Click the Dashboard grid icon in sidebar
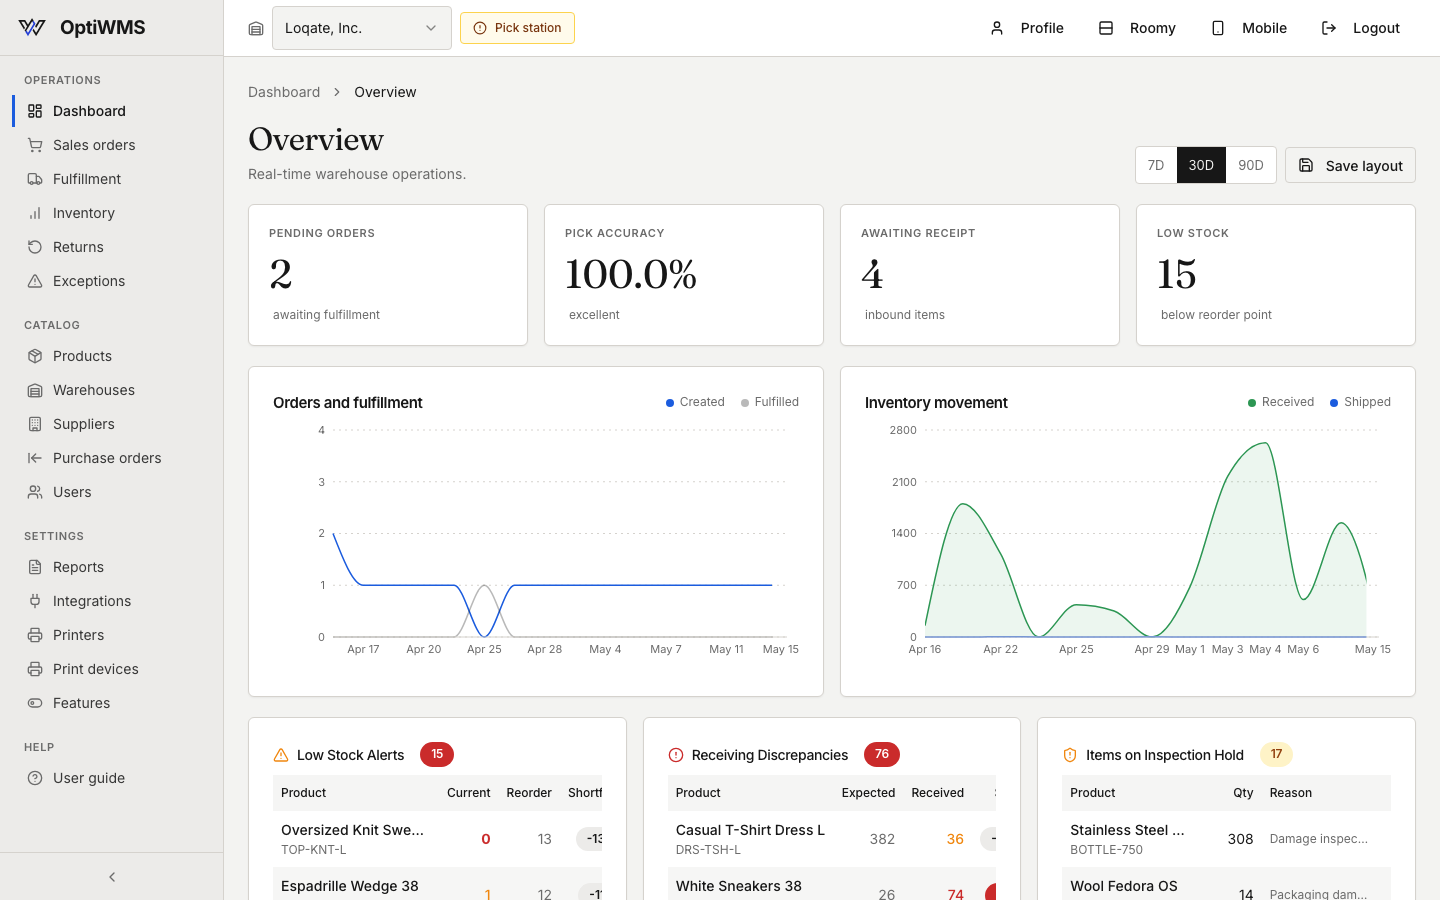1440x900 pixels. (x=35, y=111)
